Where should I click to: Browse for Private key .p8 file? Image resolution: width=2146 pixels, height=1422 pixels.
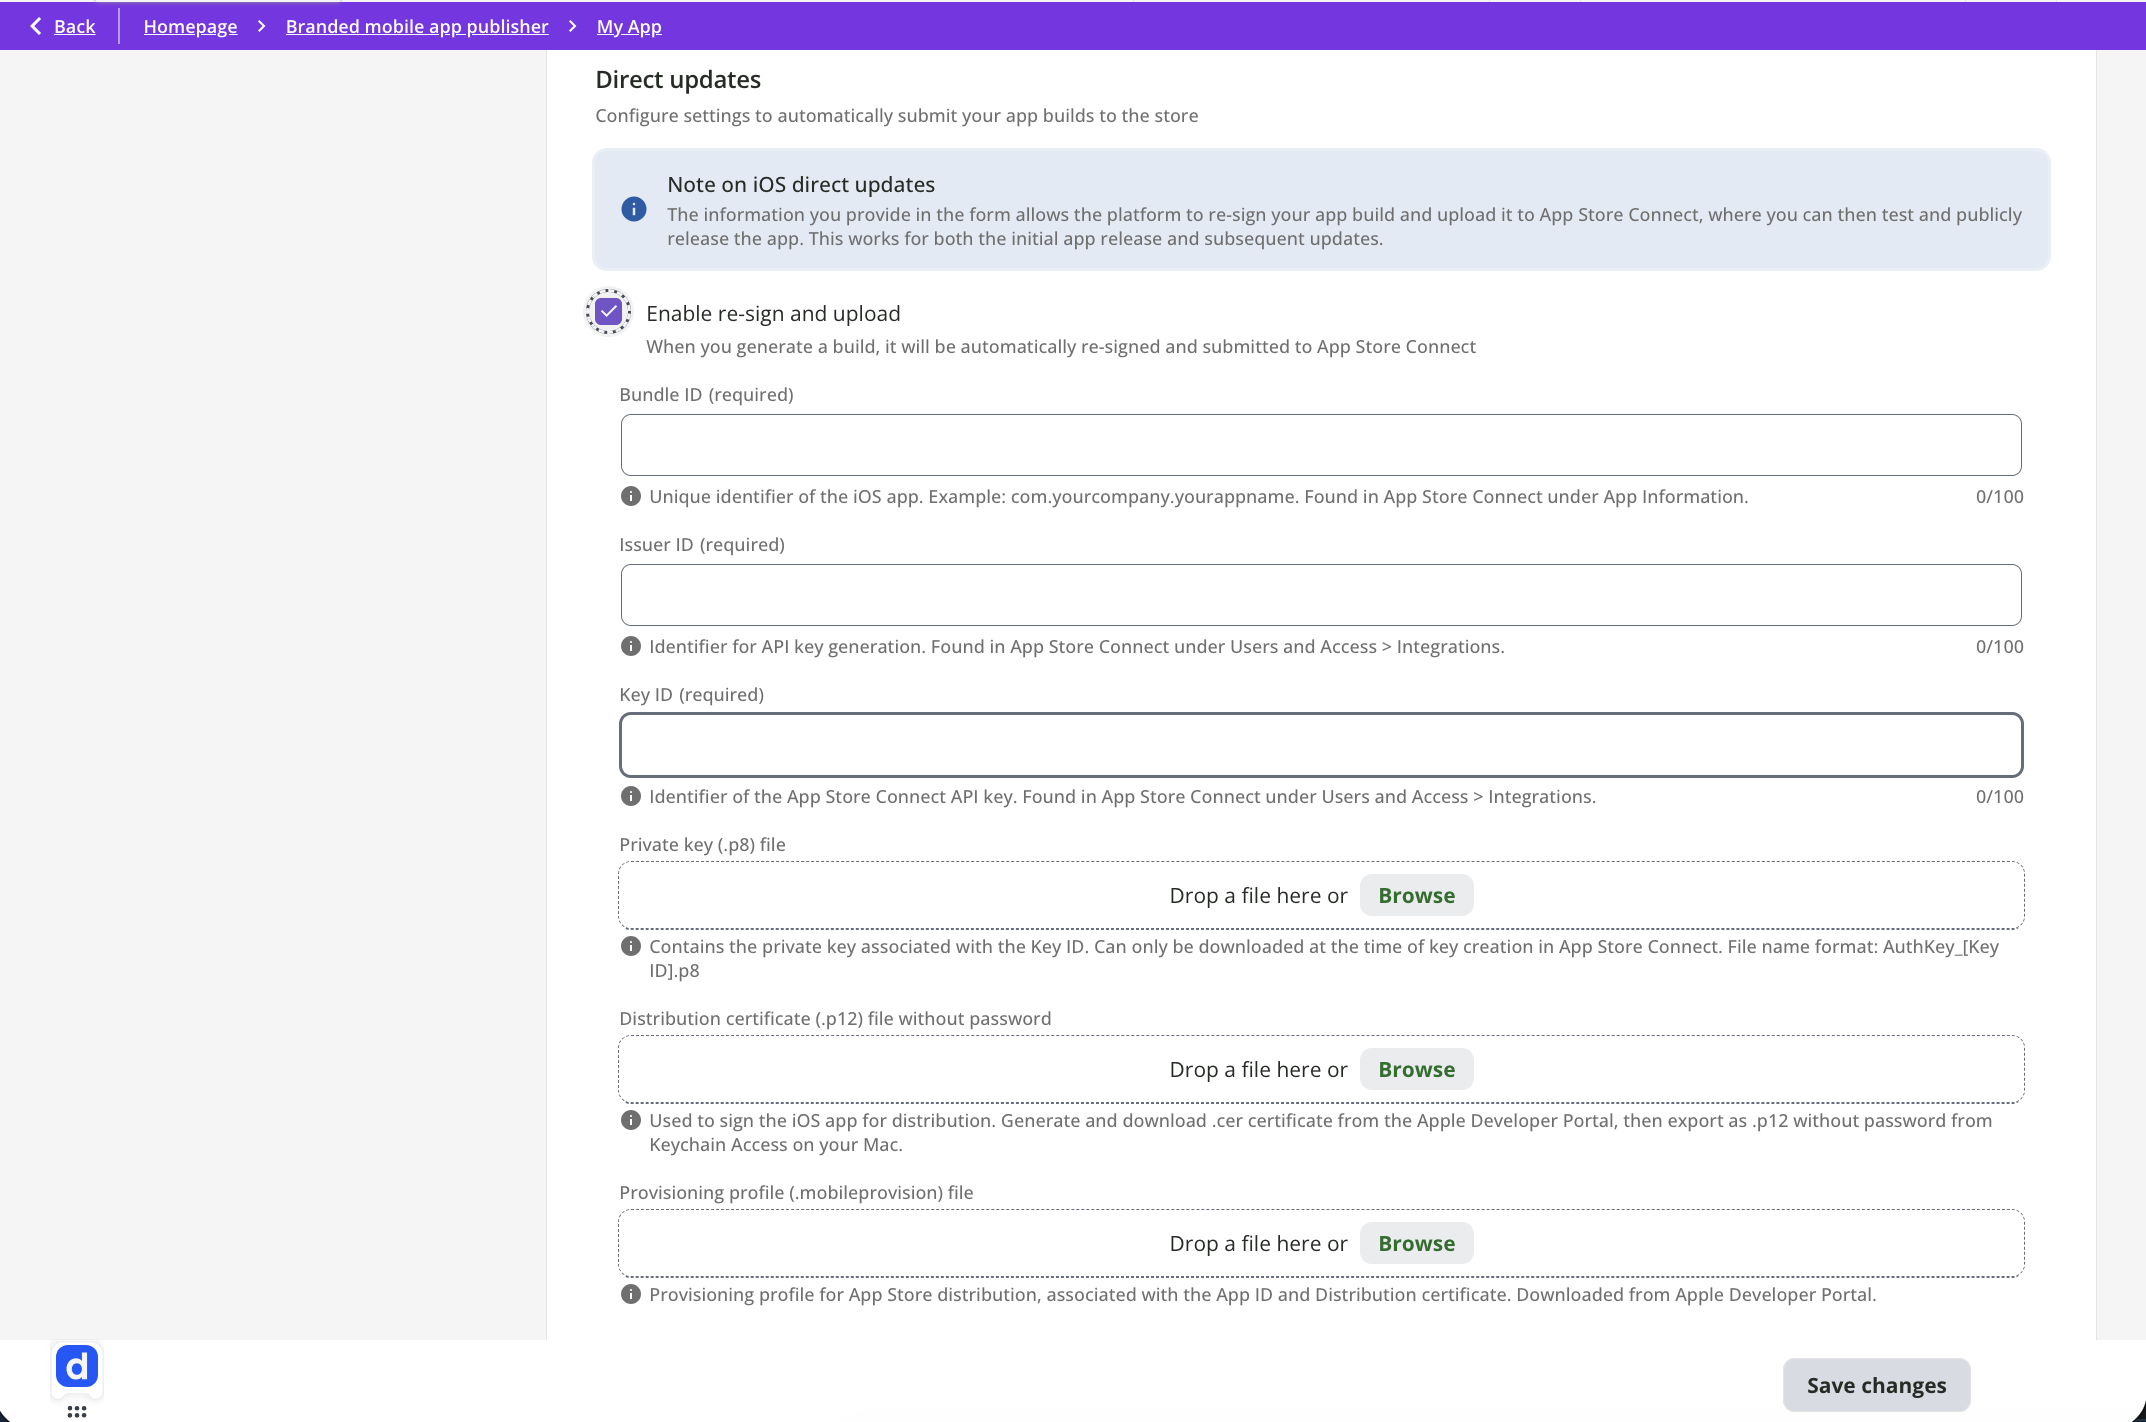(x=1416, y=895)
